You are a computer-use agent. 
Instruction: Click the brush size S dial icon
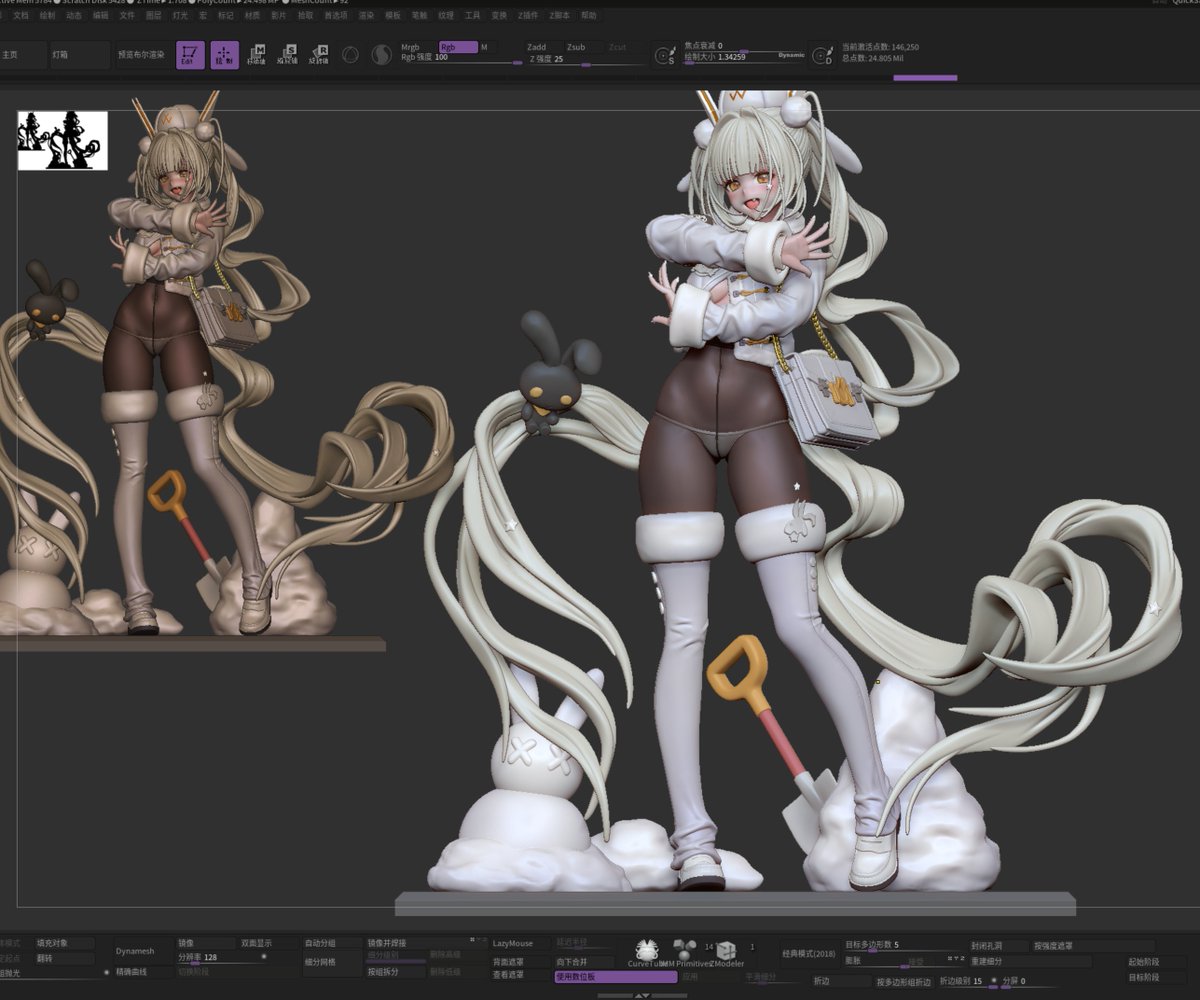point(664,56)
